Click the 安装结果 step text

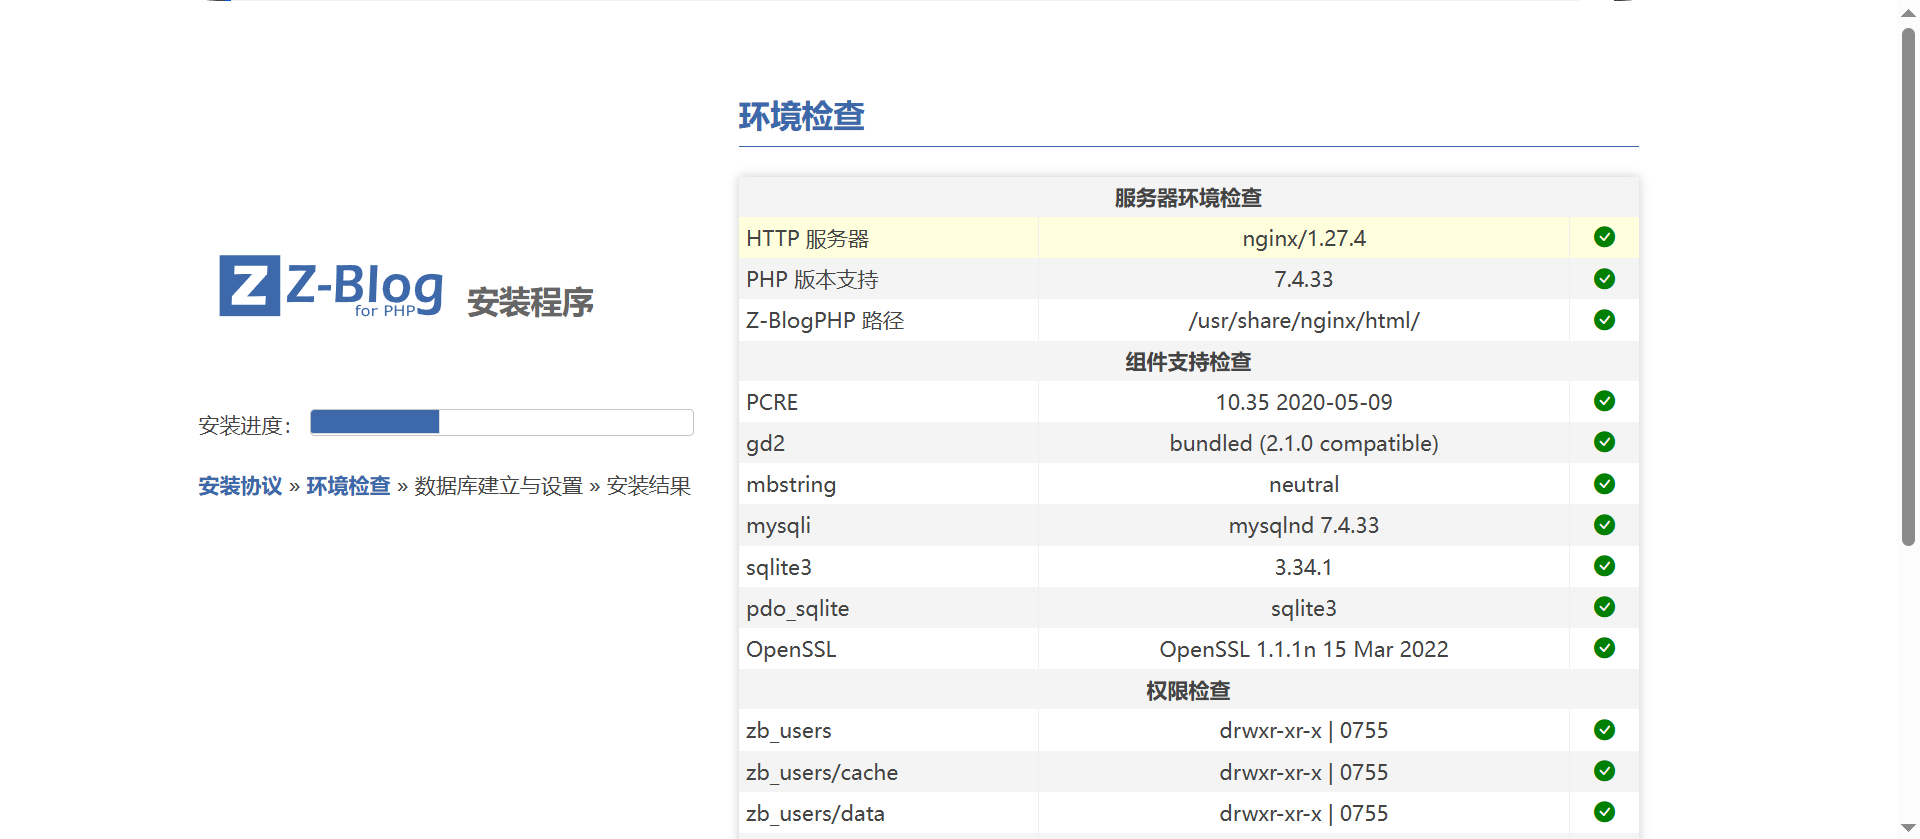[x=649, y=486]
